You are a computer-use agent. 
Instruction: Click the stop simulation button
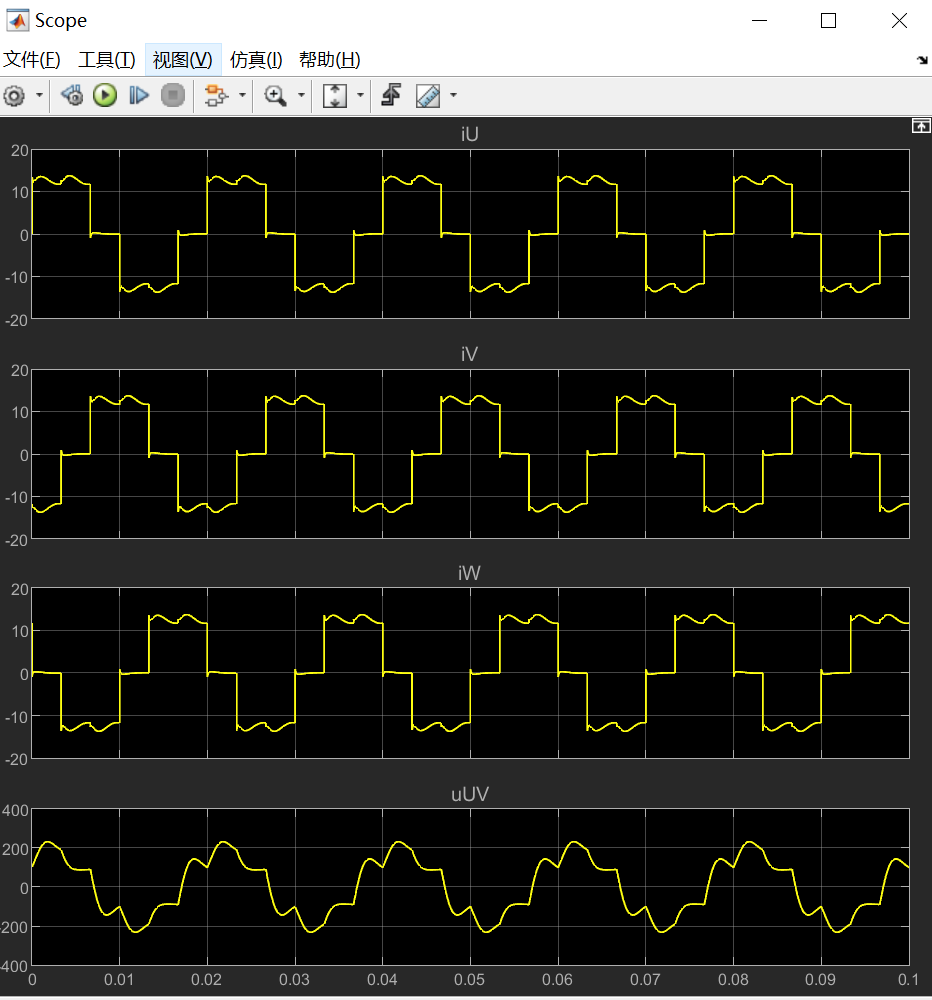(172, 96)
